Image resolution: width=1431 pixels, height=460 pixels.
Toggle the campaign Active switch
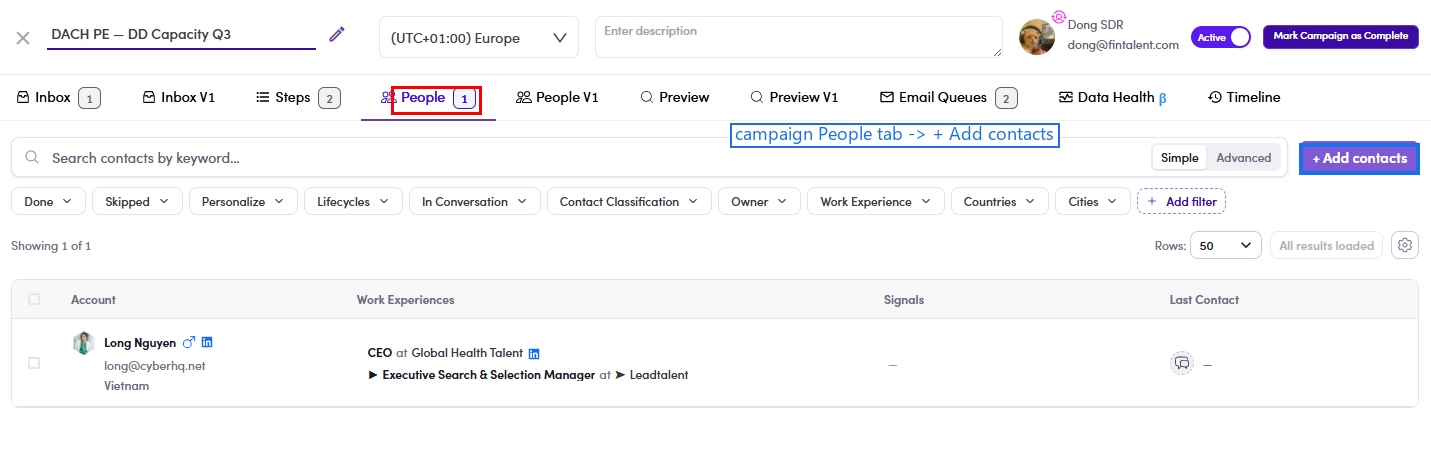point(1221,37)
